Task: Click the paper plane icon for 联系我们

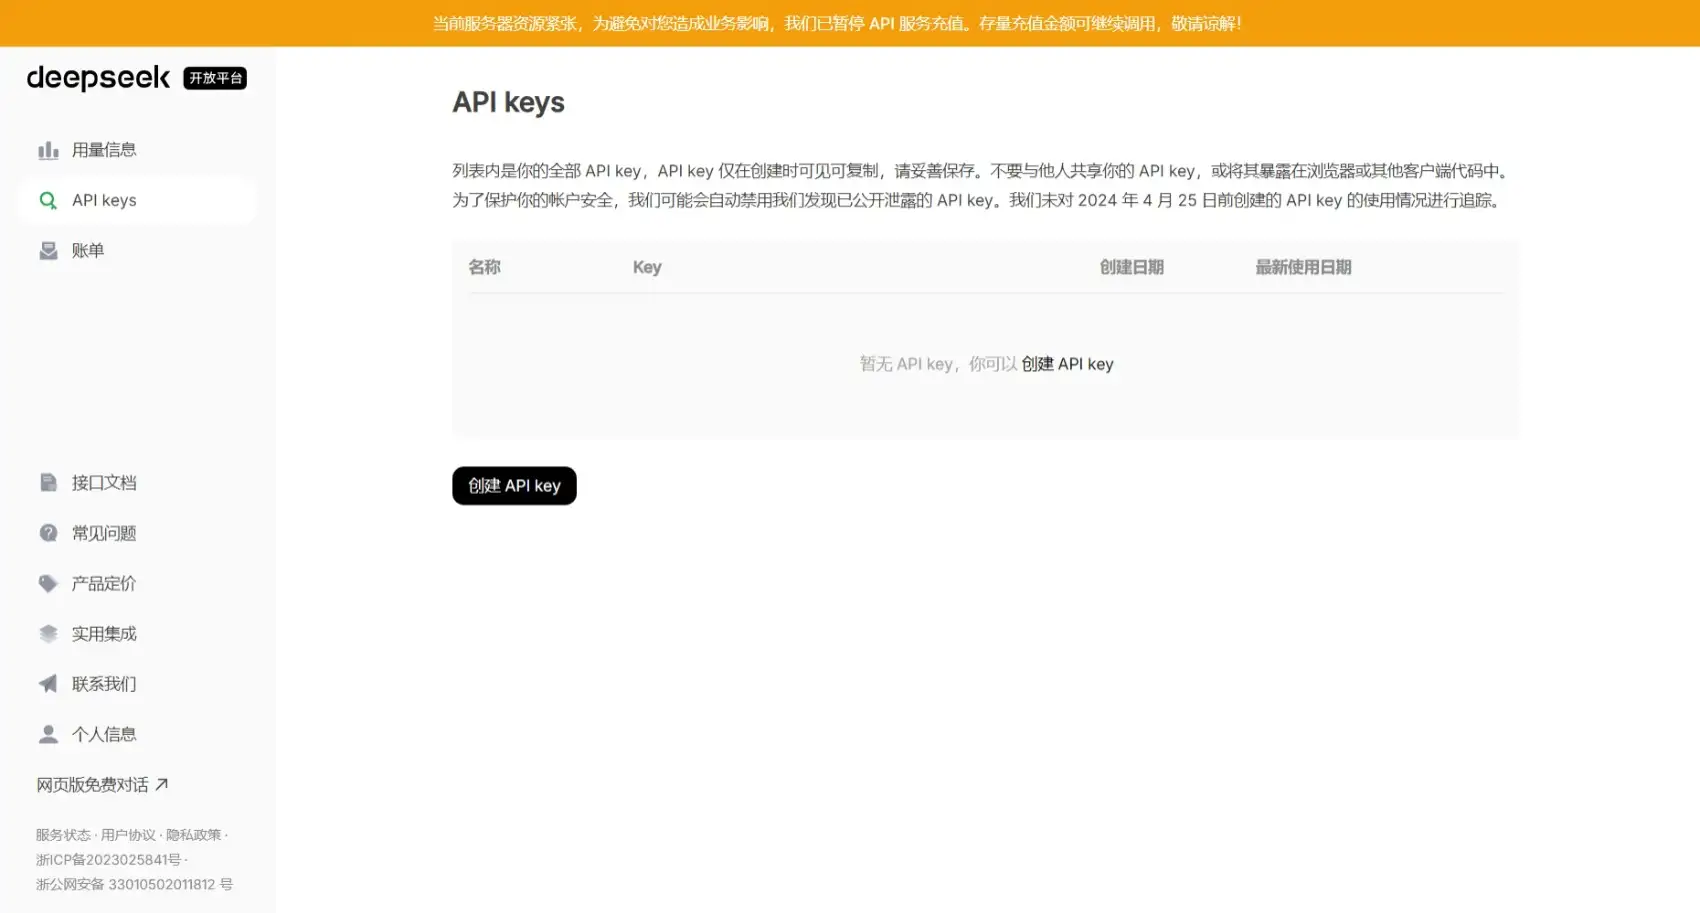Action: [48, 684]
